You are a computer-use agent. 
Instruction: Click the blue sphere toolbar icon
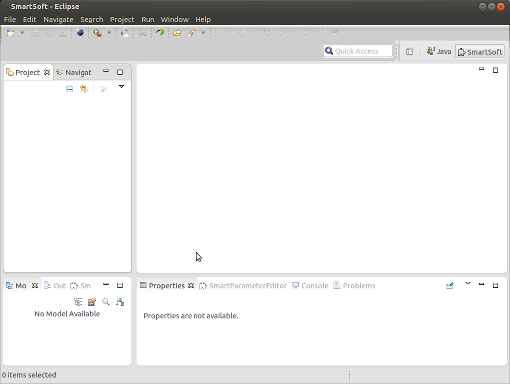80,33
